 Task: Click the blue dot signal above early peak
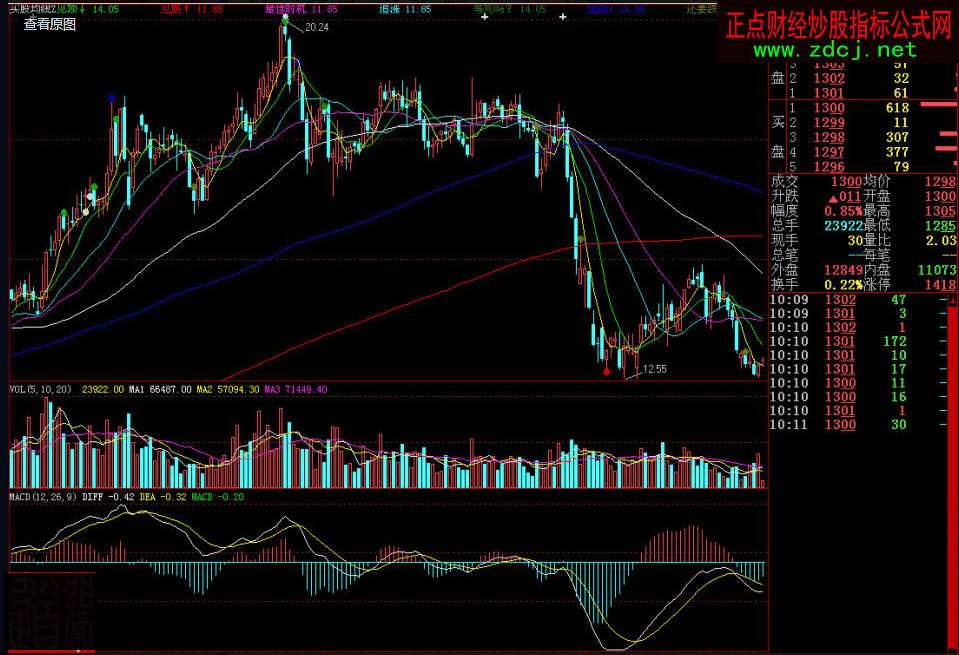111,99
